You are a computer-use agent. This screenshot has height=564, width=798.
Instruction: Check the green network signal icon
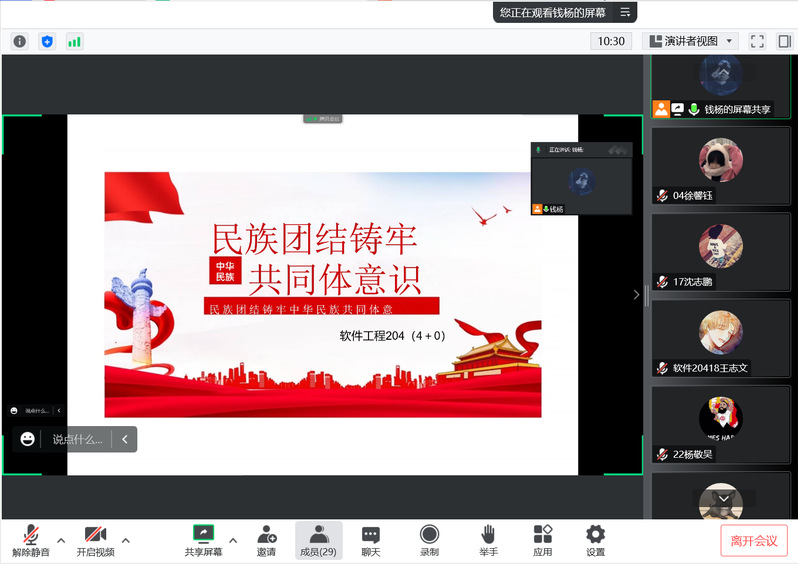[74, 41]
